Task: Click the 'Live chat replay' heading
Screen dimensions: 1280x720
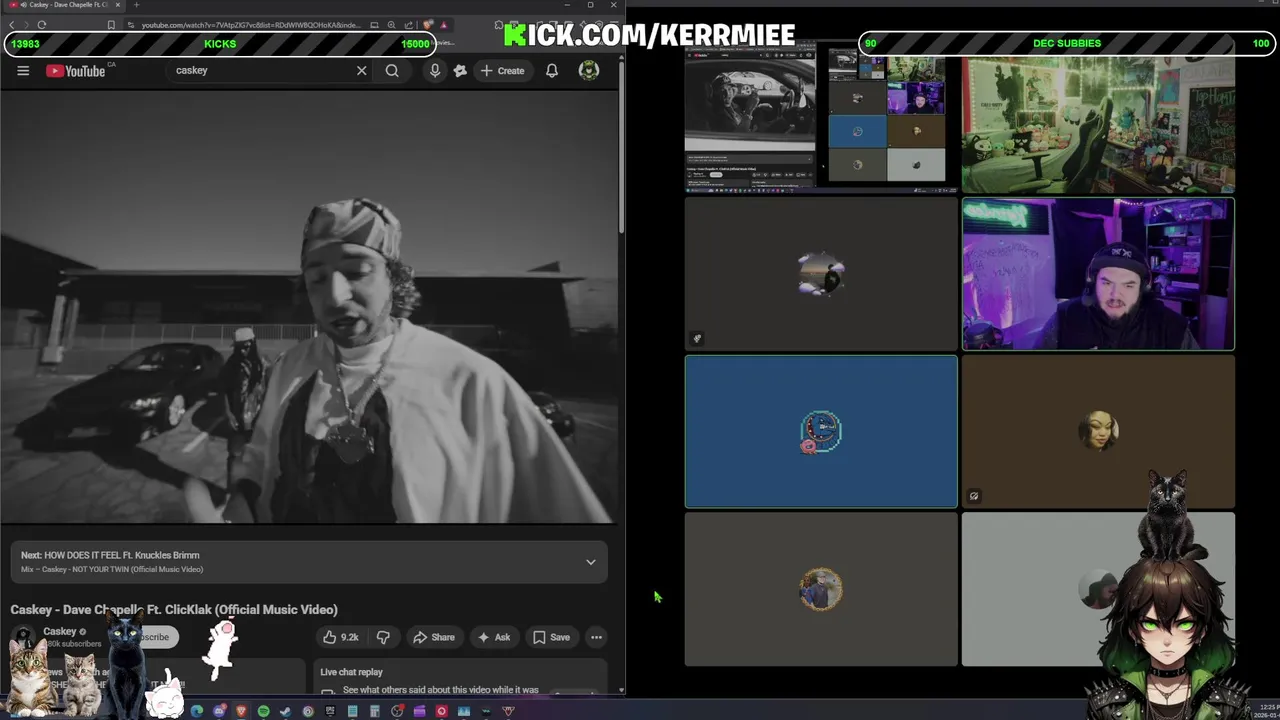Action: [351, 672]
